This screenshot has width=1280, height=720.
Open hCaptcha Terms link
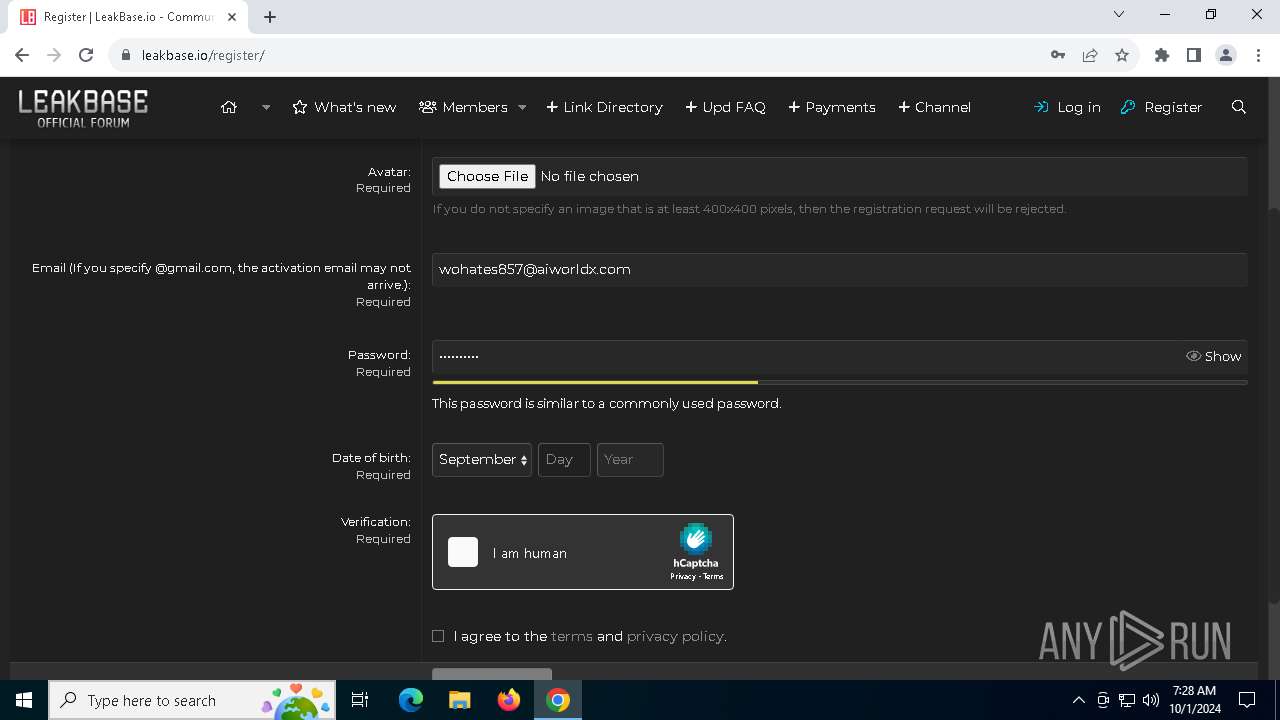point(713,577)
